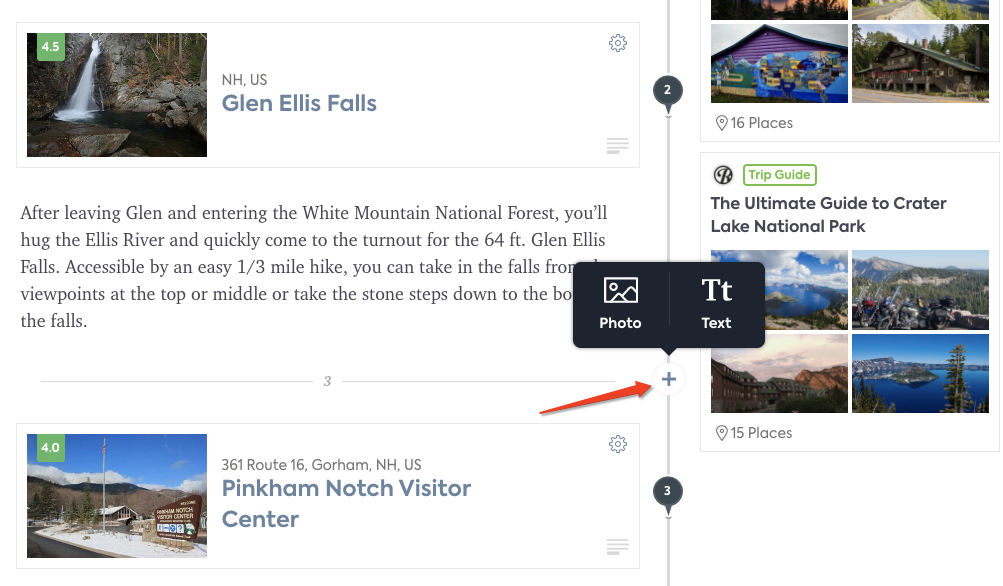Select timeline marker number 3
The width and height of the screenshot is (1003, 586).
pos(668,492)
